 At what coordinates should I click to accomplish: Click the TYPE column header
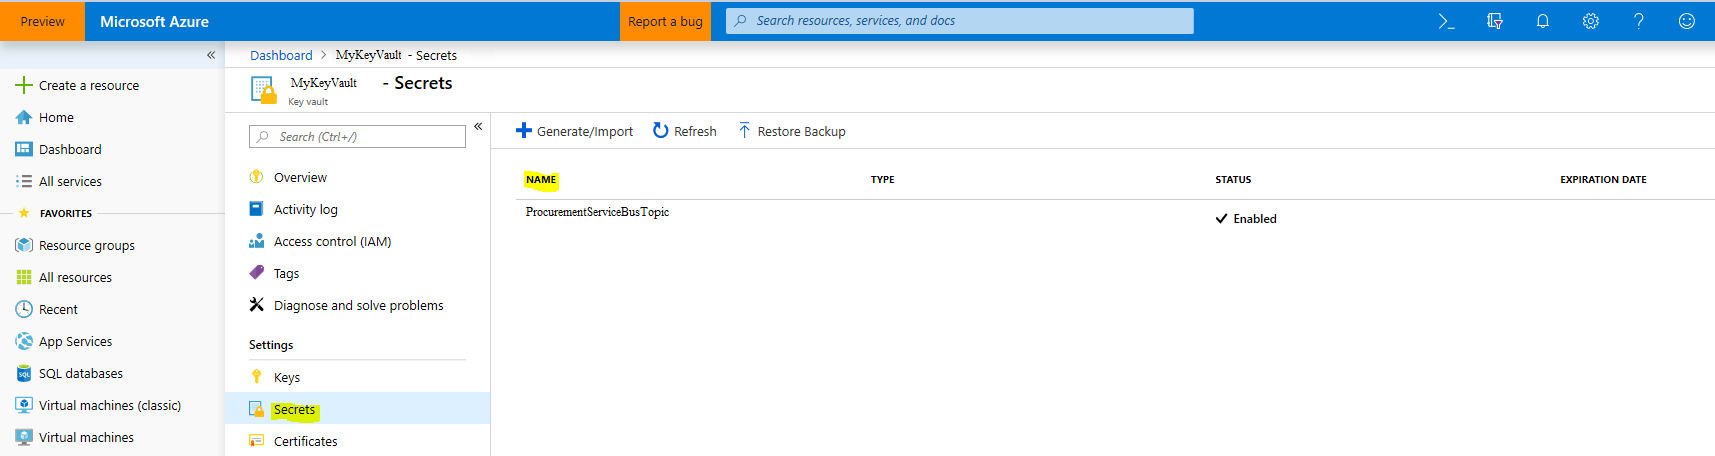tap(882, 180)
